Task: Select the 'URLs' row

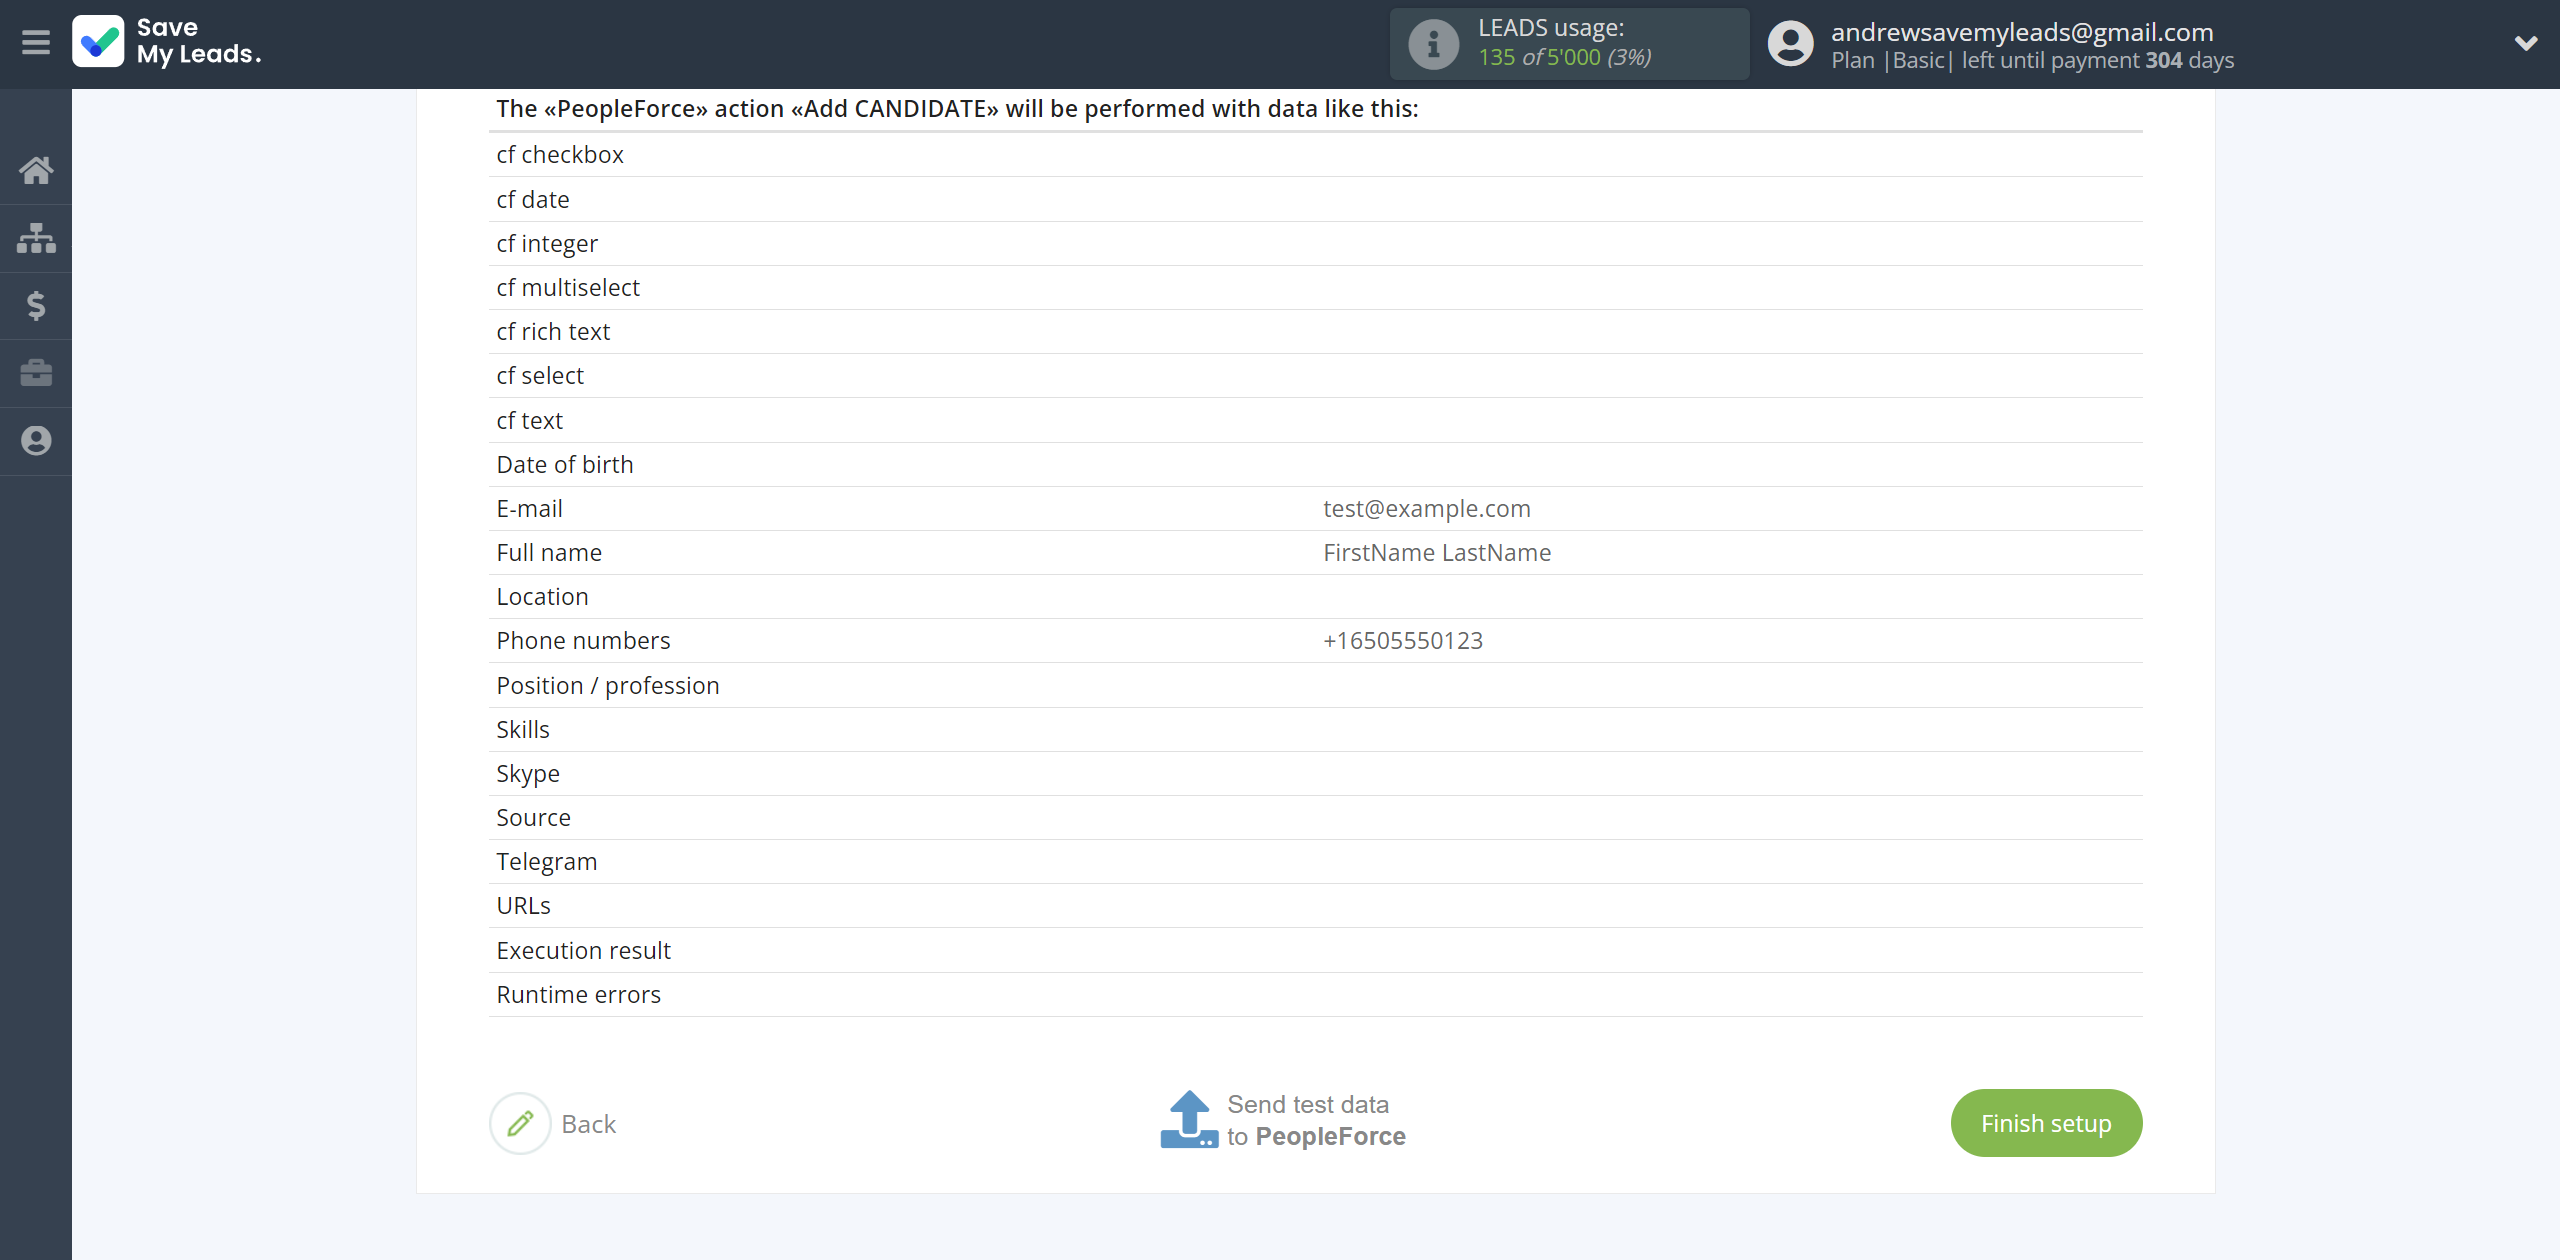Action: click(1315, 905)
